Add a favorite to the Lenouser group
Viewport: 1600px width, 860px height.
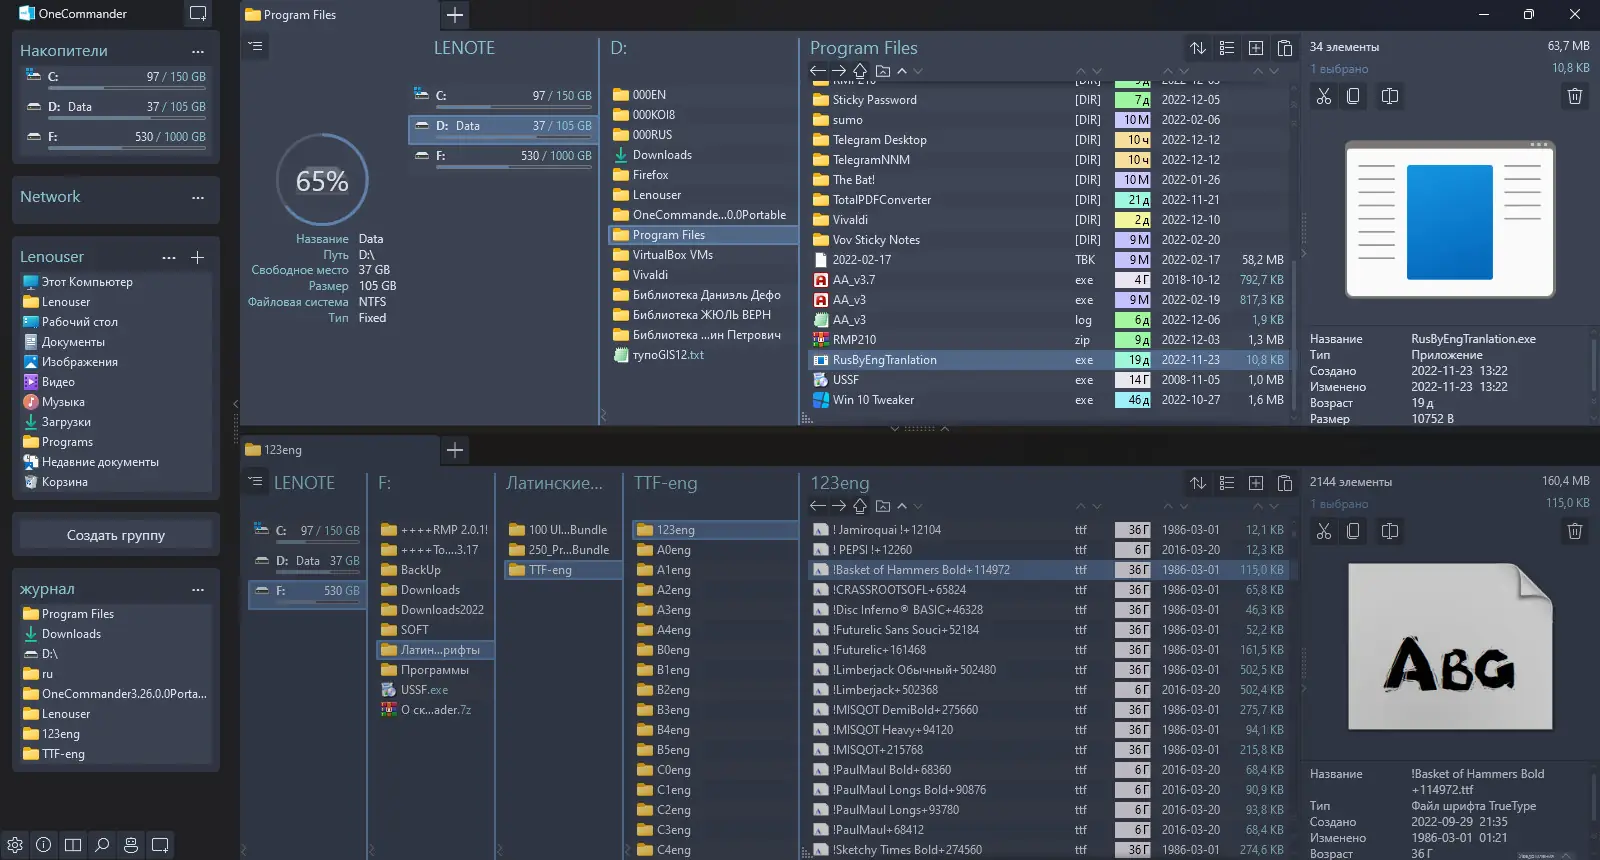point(198,257)
